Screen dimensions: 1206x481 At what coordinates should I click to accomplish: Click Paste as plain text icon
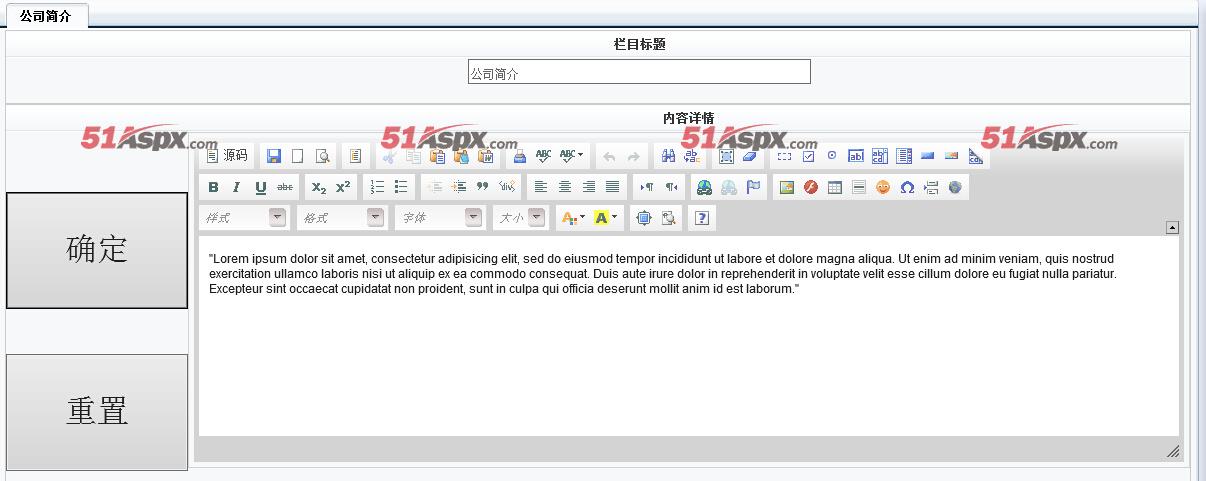pyautogui.click(x=461, y=156)
